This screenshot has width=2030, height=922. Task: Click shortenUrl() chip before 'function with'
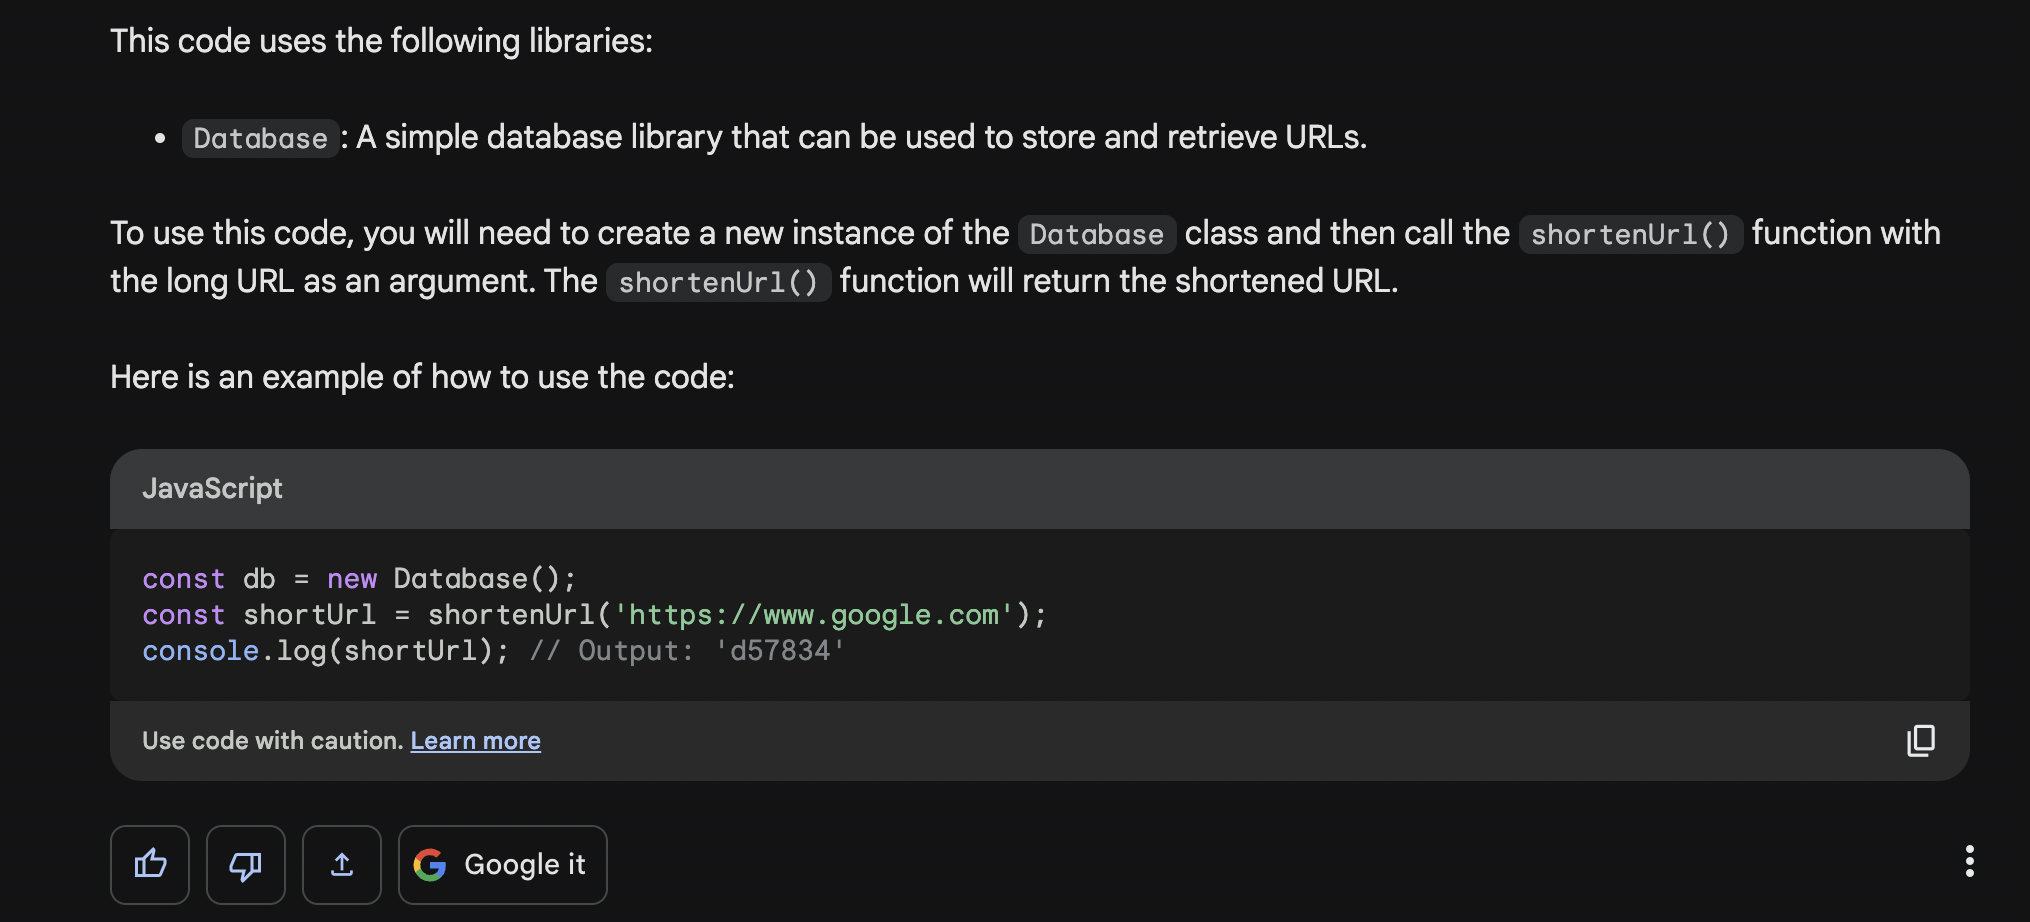[x=1630, y=234]
